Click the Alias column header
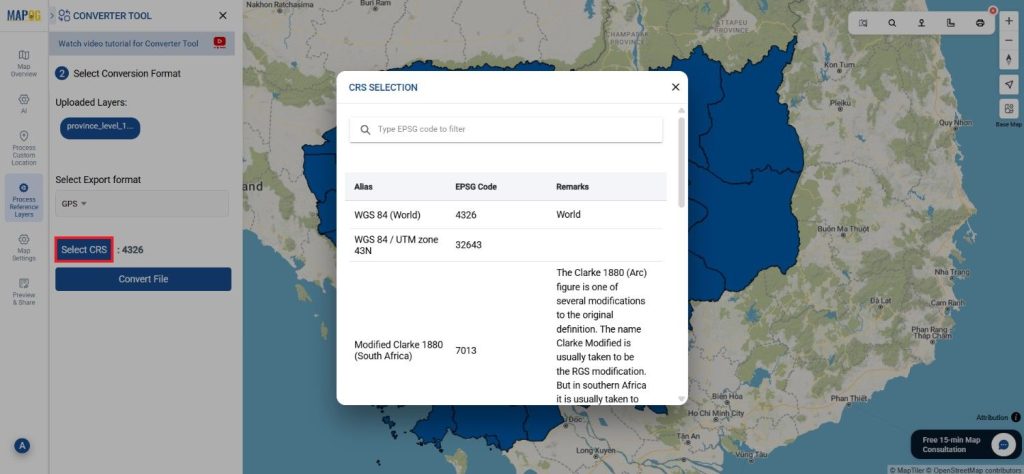This screenshot has height=474, width=1024. coord(363,187)
